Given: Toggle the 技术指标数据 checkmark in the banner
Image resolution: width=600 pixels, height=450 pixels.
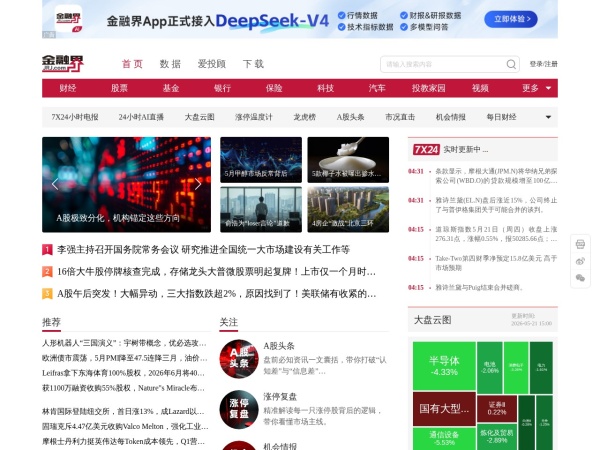Looking at the screenshot, I should 341,27.
